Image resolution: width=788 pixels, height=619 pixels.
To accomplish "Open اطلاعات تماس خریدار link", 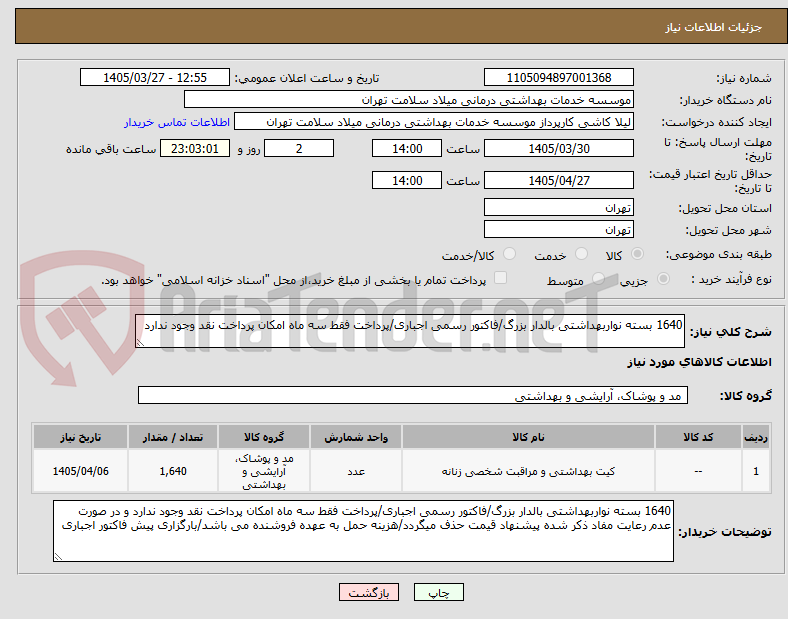I will [x=177, y=122].
